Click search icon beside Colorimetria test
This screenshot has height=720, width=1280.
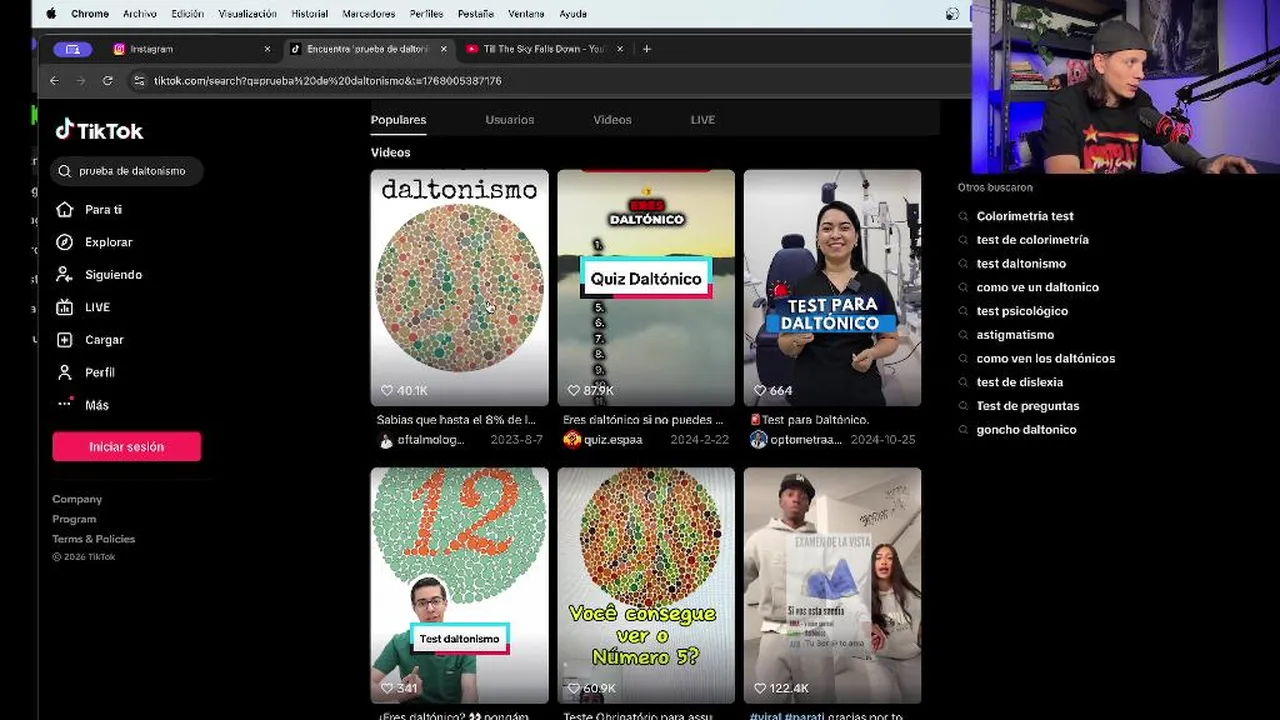tap(964, 216)
